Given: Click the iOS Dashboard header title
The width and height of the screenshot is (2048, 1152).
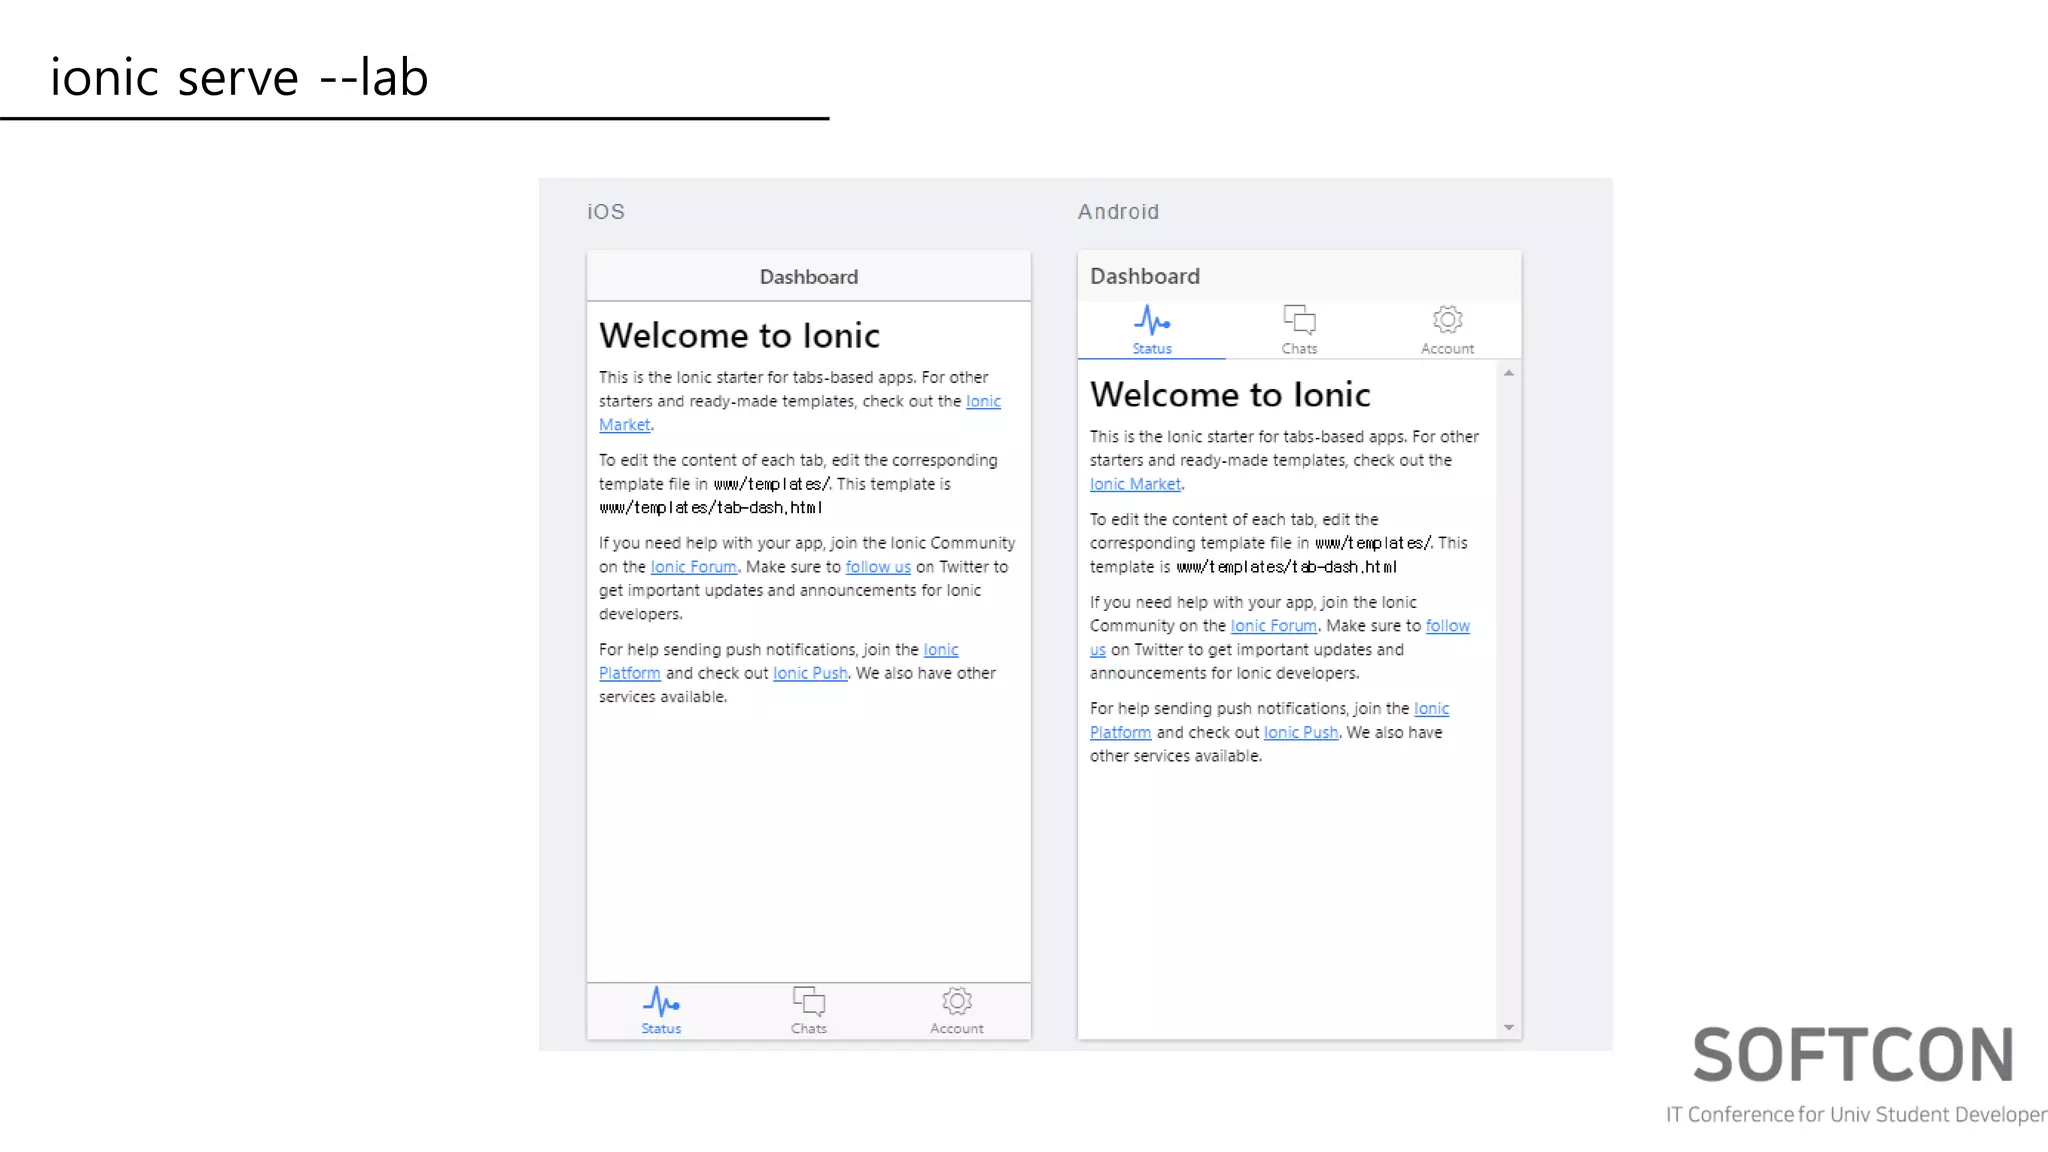Looking at the screenshot, I should pyautogui.click(x=808, y=277).
